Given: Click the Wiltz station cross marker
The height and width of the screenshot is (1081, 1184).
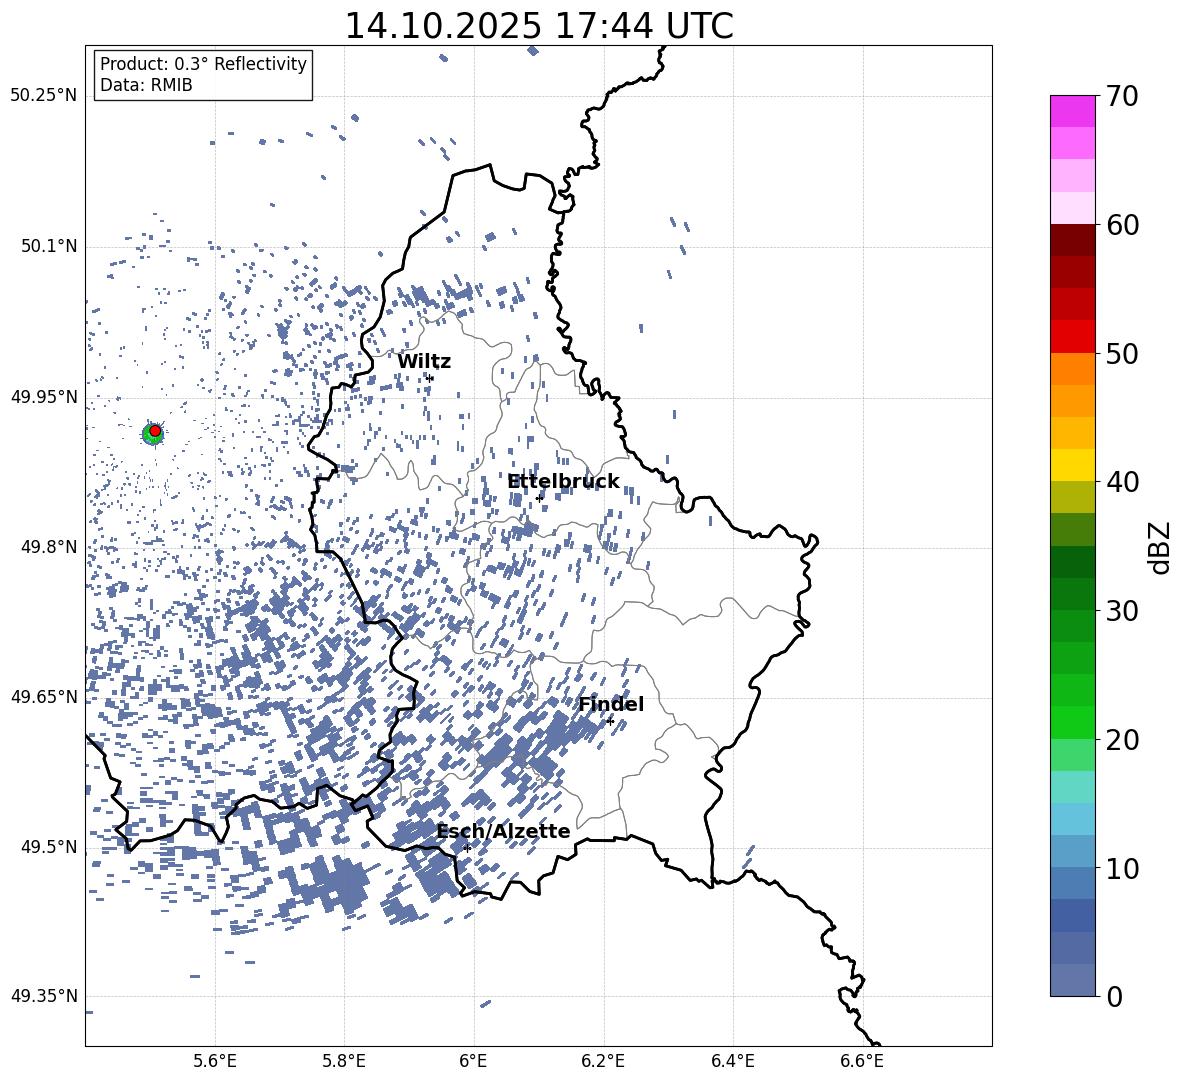Looking at the screenshot, I should (430, 378).
